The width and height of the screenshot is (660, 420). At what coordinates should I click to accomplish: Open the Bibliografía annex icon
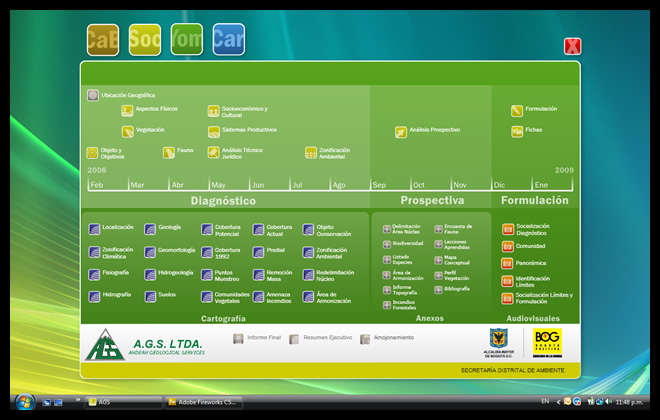point(438,289)
